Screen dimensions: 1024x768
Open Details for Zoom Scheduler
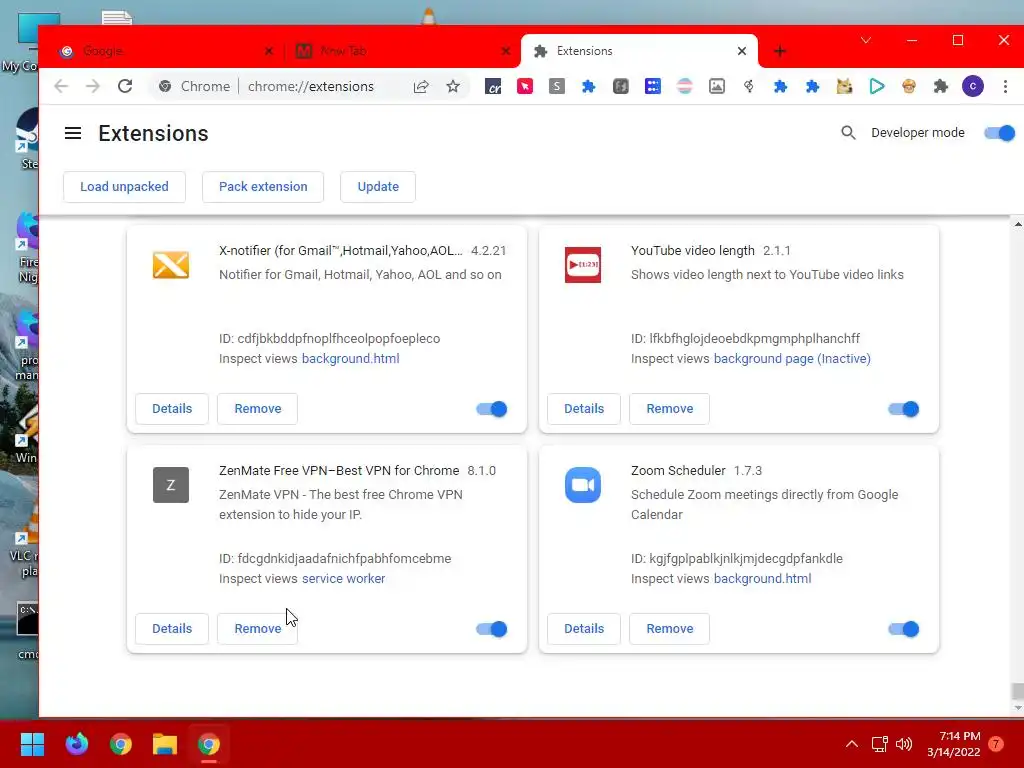pos(584,629)
